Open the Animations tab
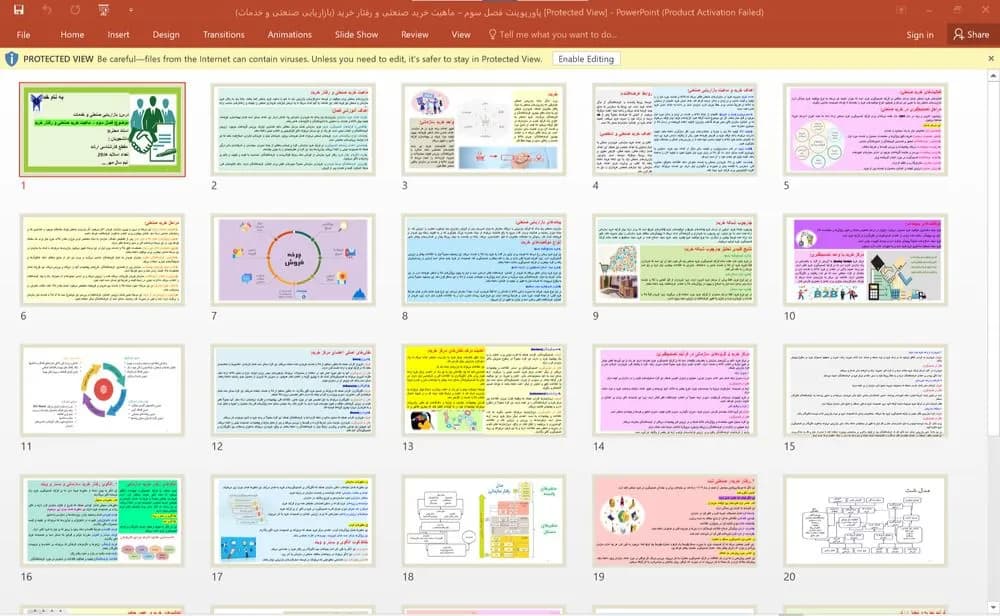The image size is (1000, 616). (x=290, y=35)
